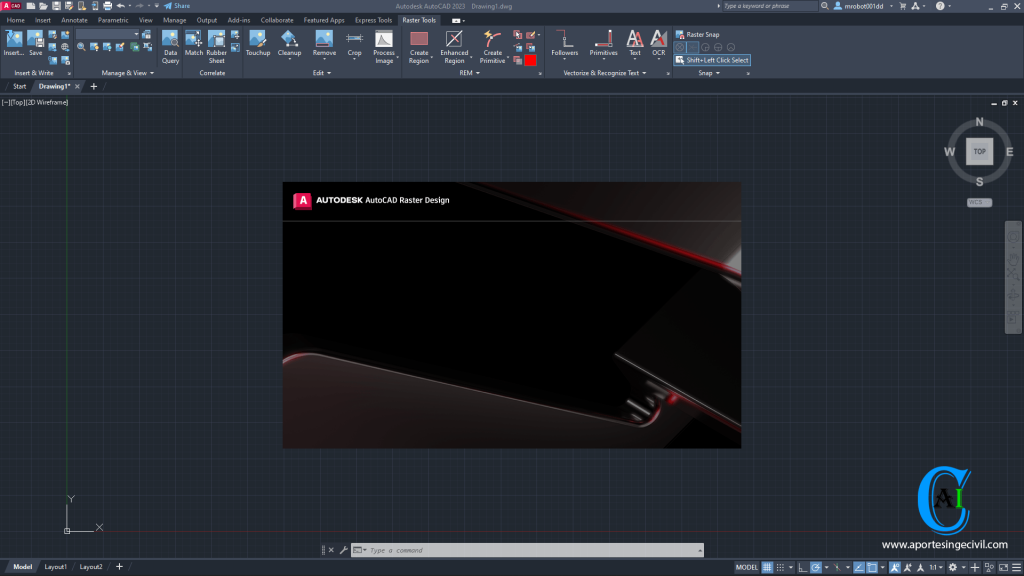Click the red REM color swatch
Screen dimensions: 1024x576
coord(530,60)
